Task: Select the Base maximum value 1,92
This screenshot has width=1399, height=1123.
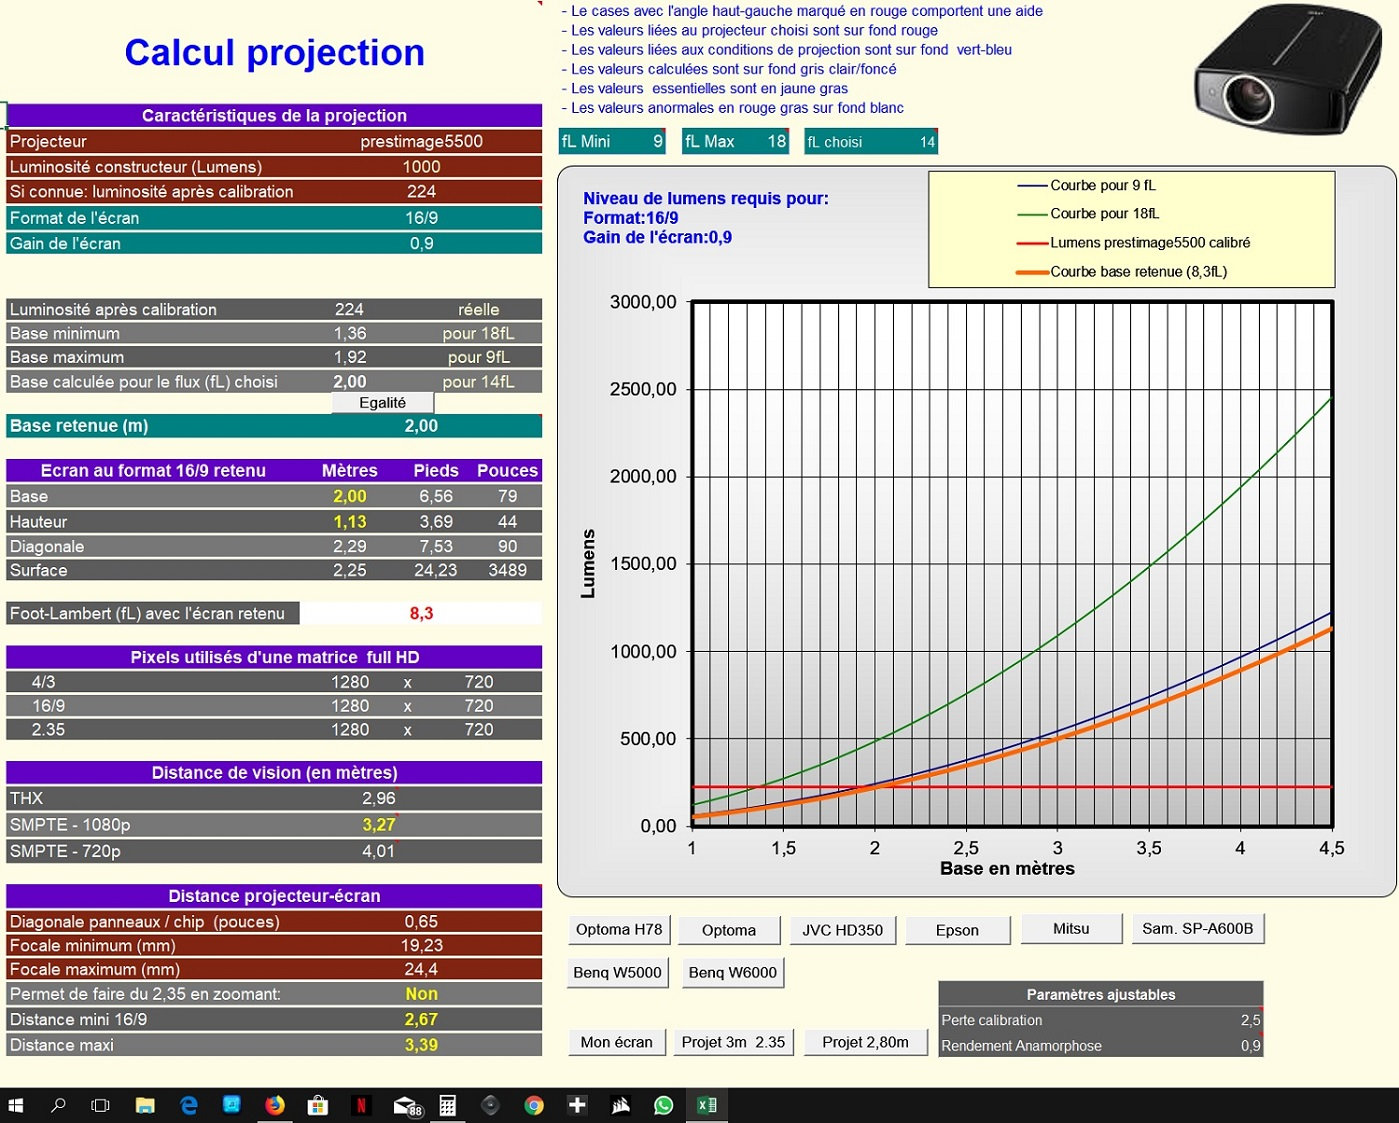Action: click(350, 357)
